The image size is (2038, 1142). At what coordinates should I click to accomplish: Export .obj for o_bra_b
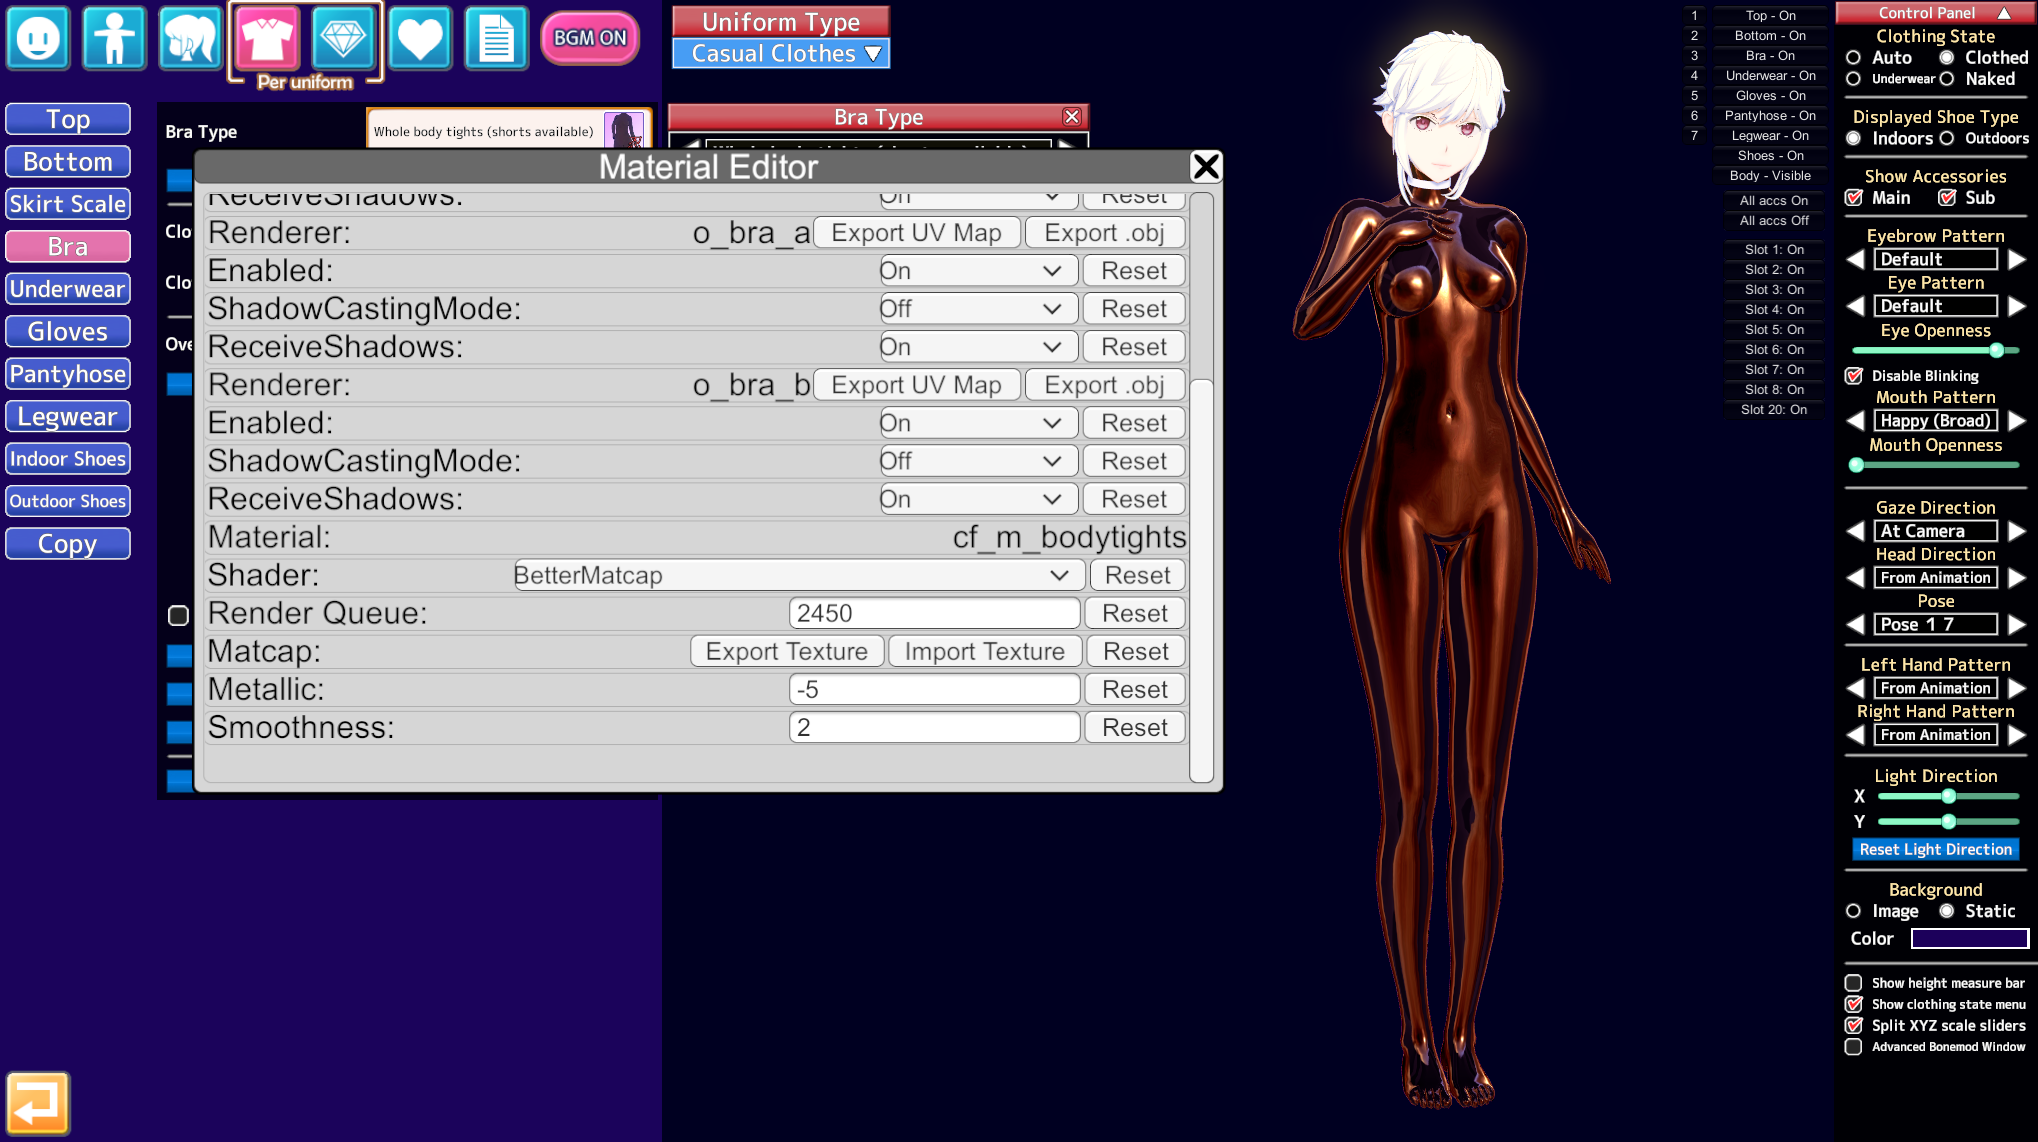[x=1105, y=385]
